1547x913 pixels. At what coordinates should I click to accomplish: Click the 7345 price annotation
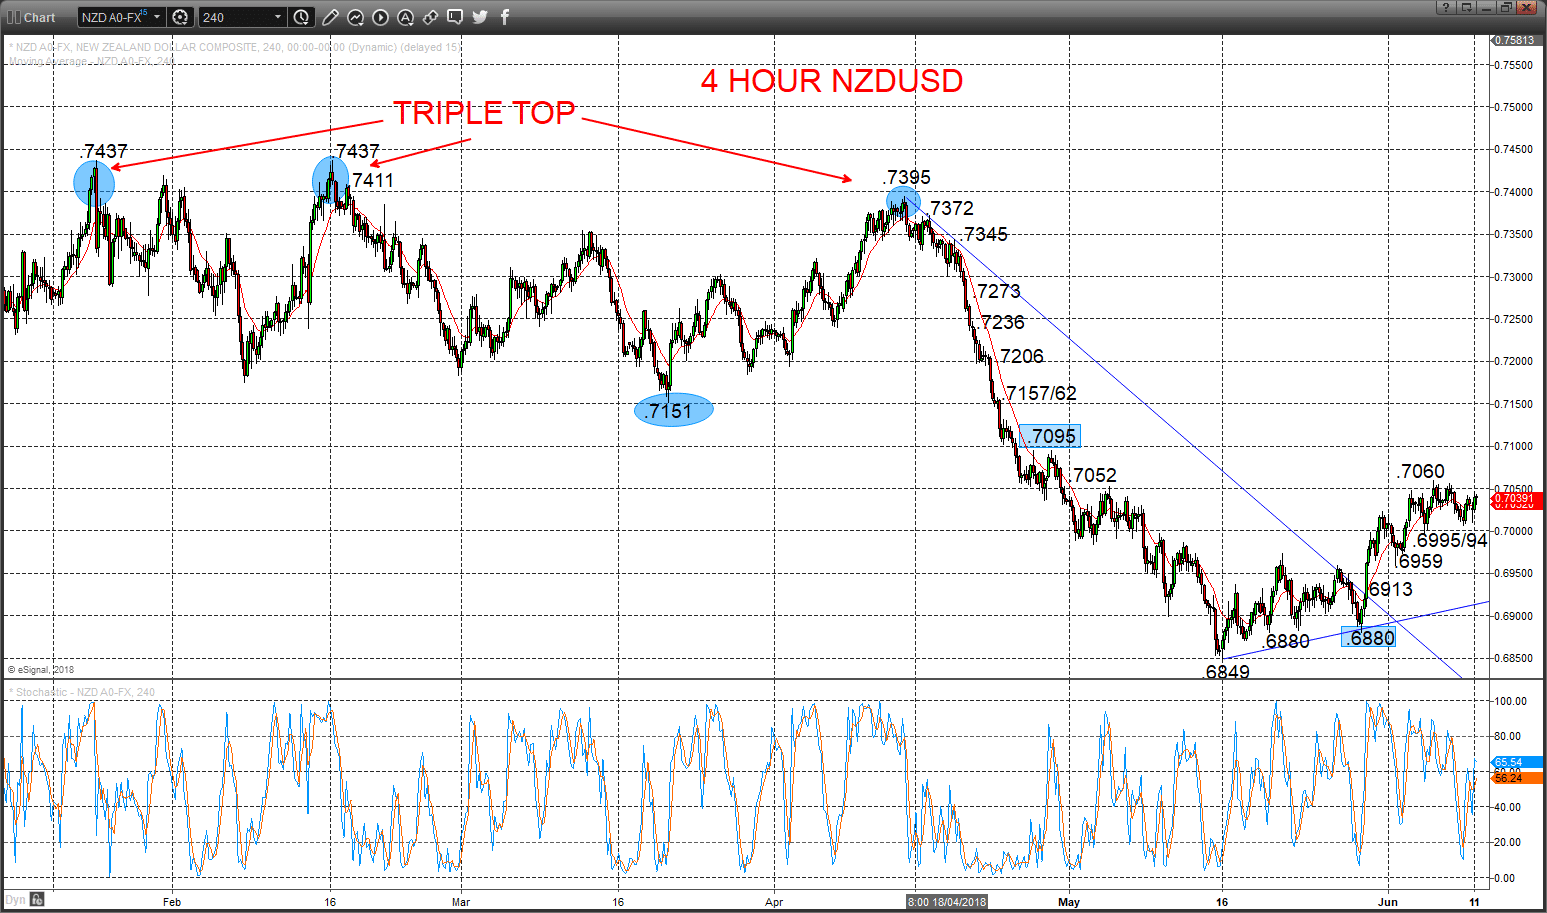tap(986, 234)
